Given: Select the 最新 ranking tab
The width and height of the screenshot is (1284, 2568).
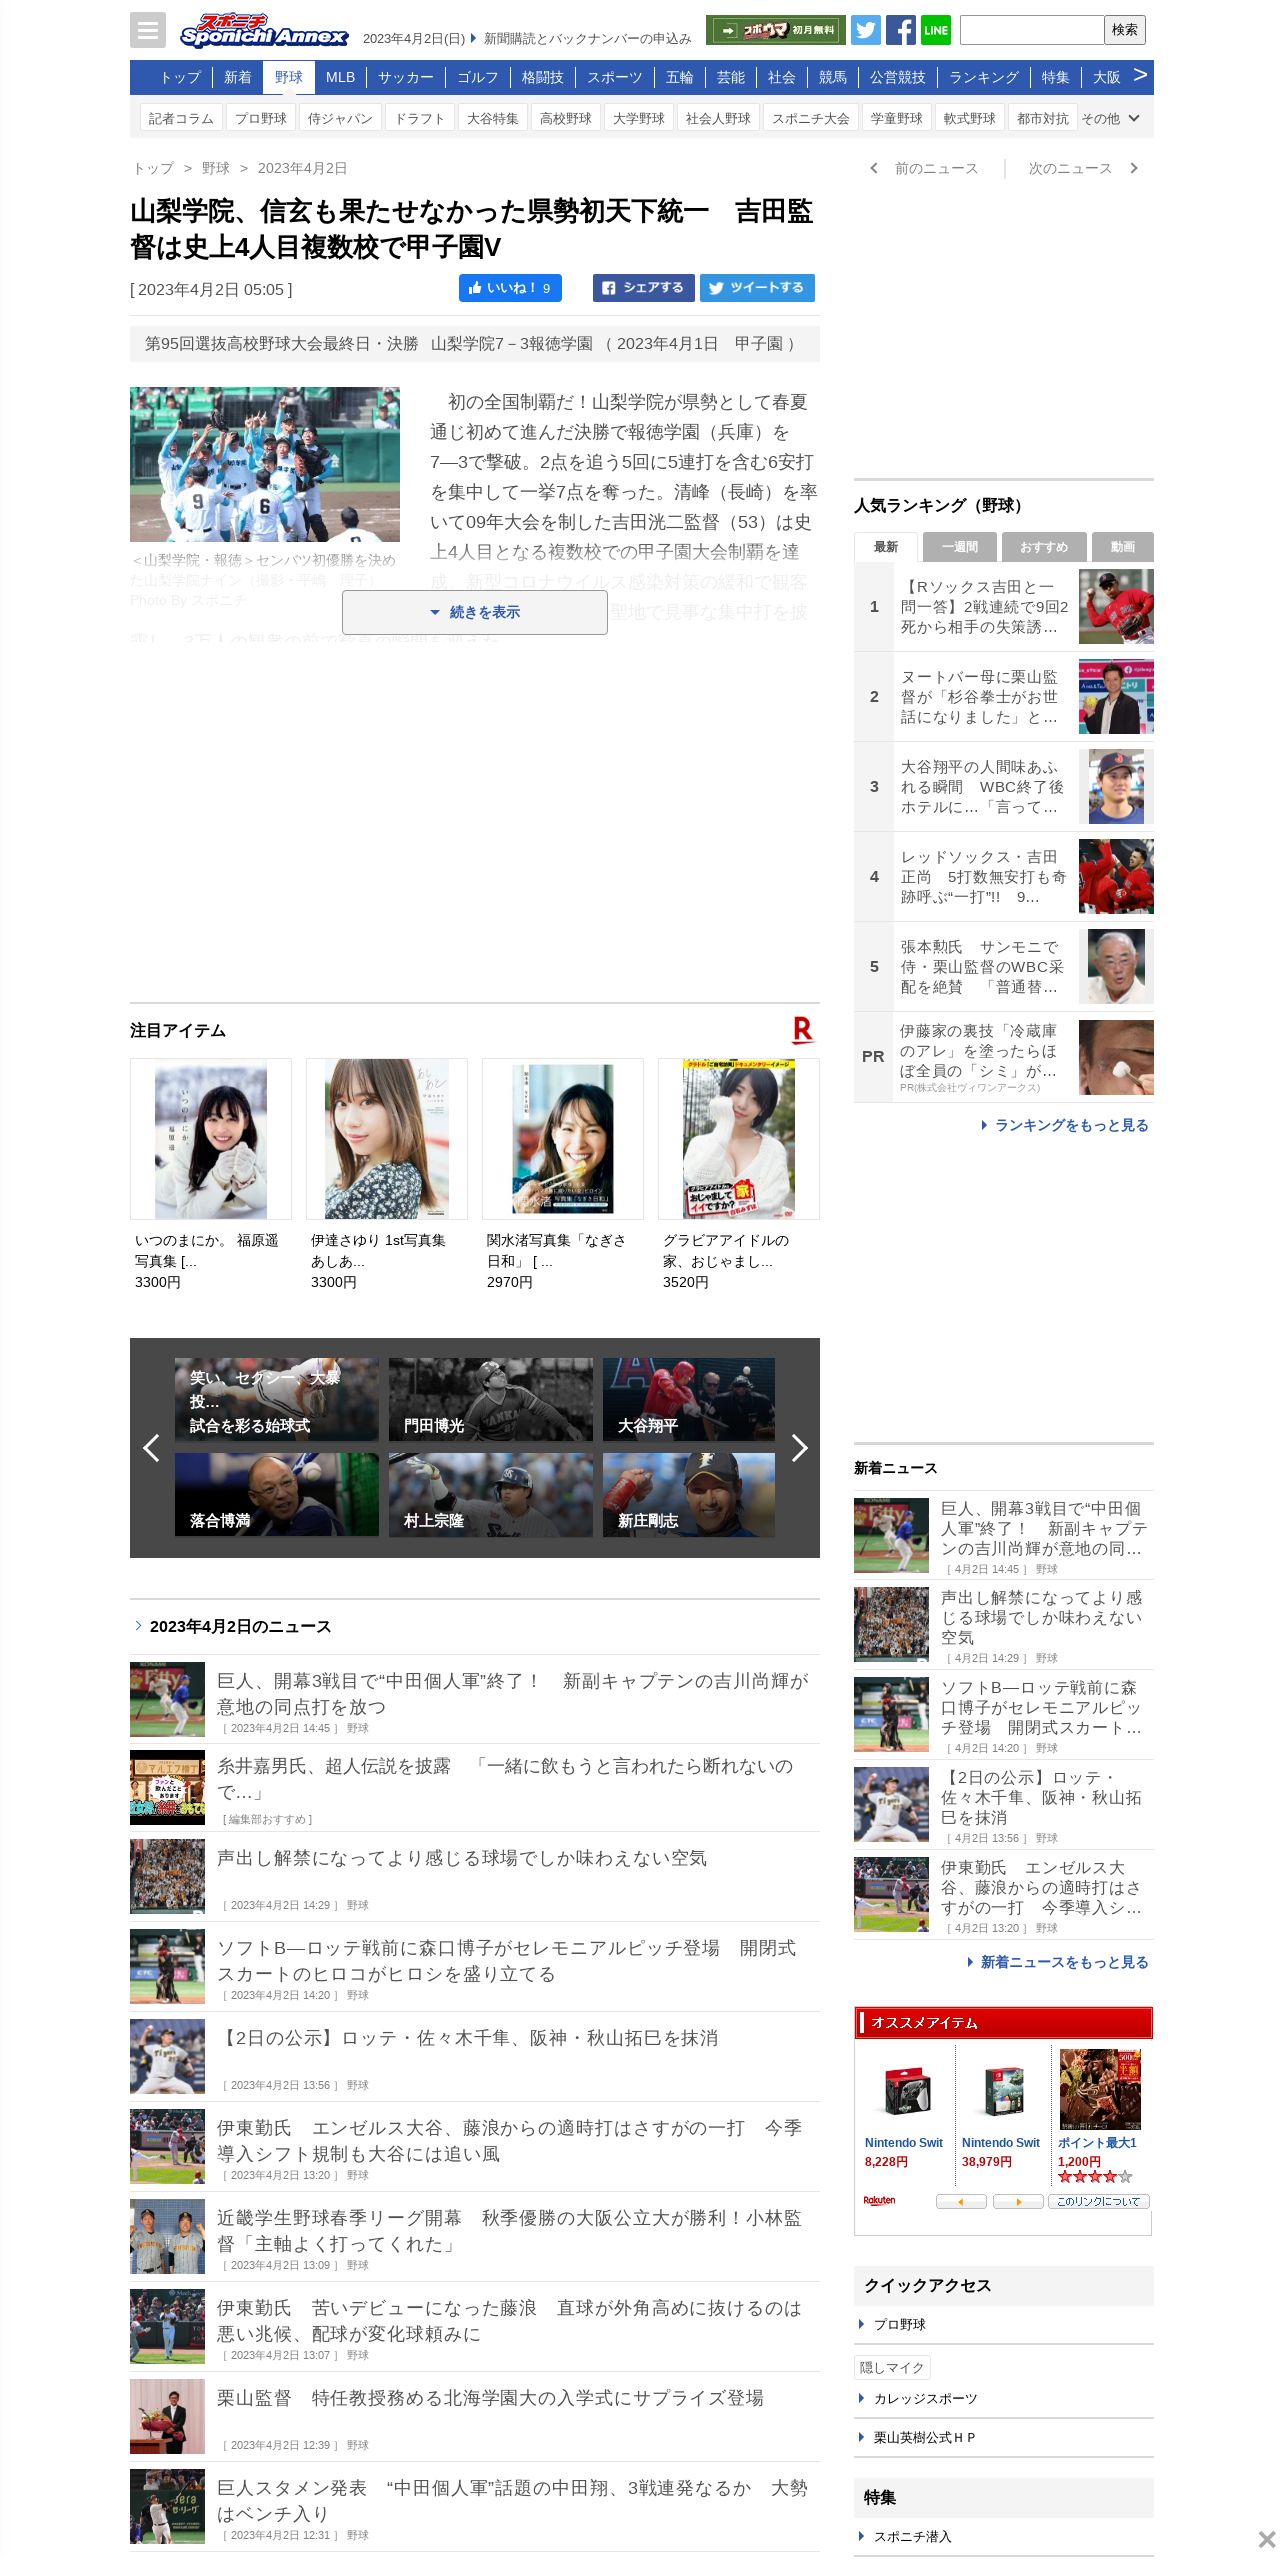Looking at the screenshot, I should pyautogui.click(x=886, y=547).
